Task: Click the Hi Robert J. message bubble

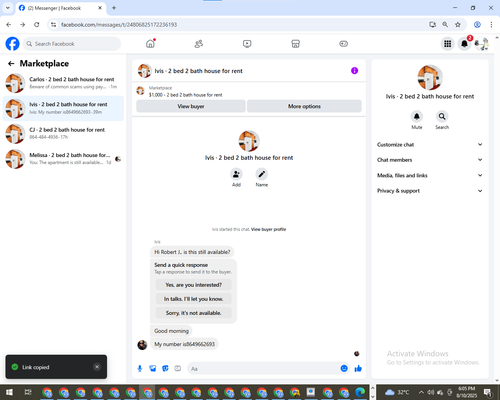Action: tap(192, 252)
